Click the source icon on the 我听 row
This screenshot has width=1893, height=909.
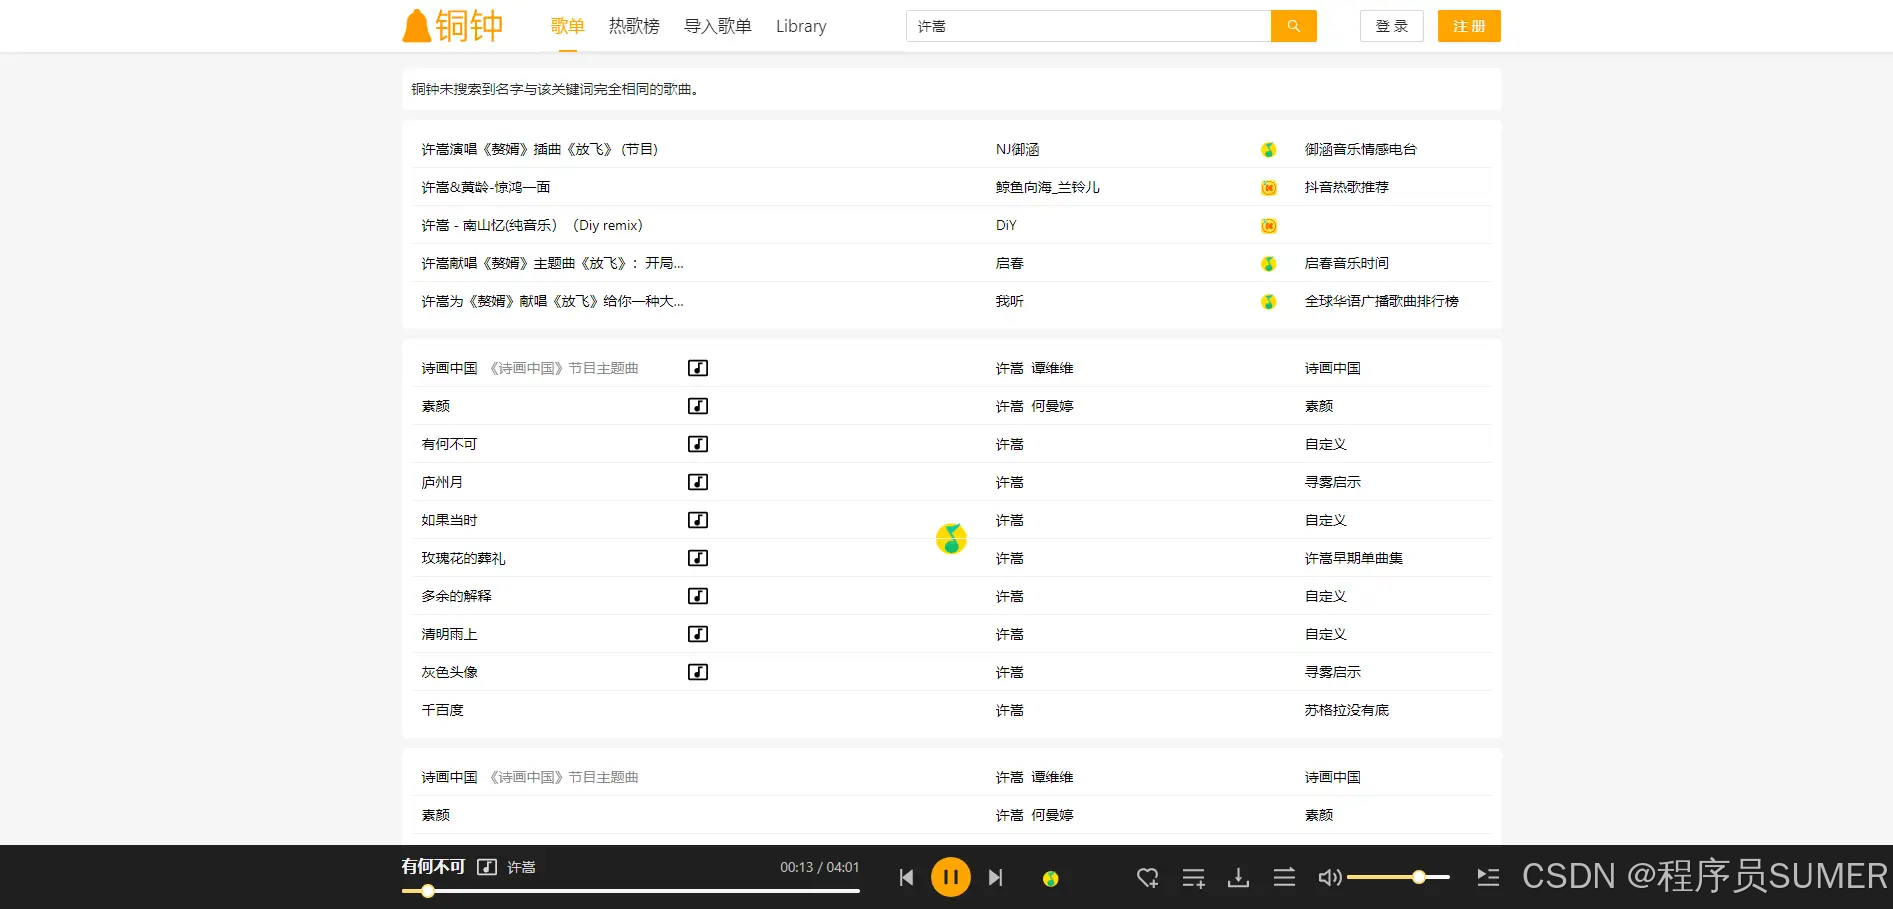coord(1268,302)
